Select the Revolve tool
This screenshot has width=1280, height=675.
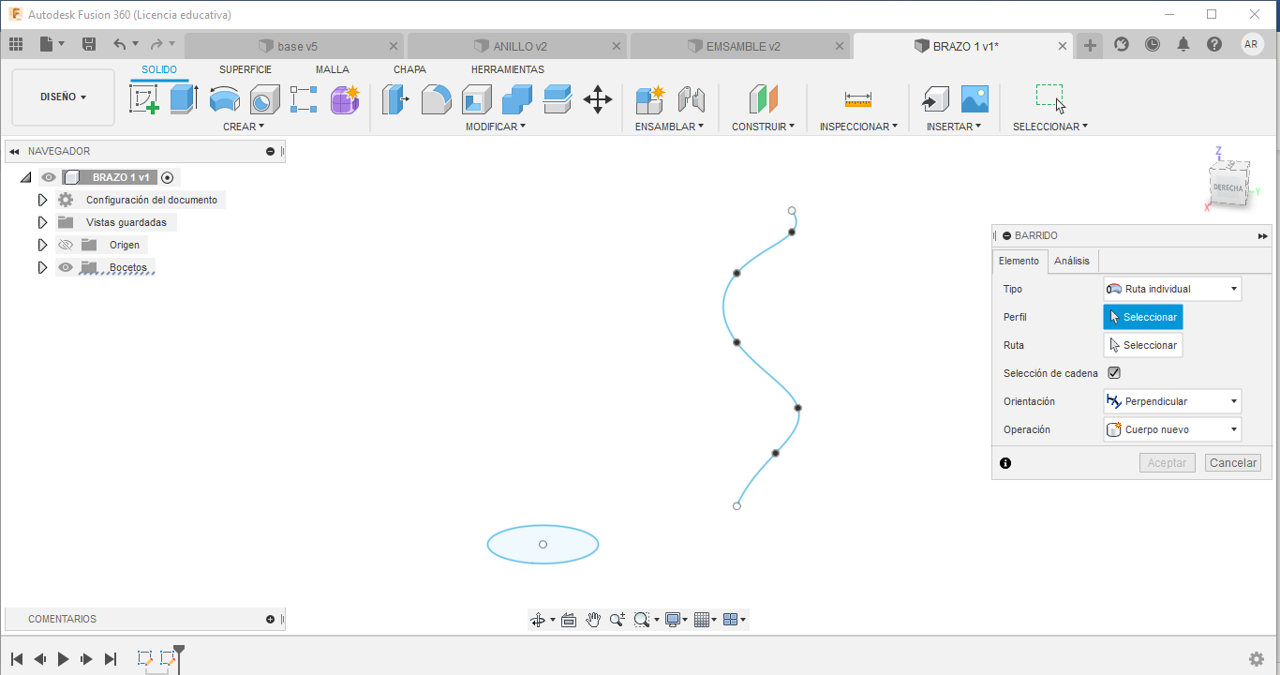tap(224, 99)
